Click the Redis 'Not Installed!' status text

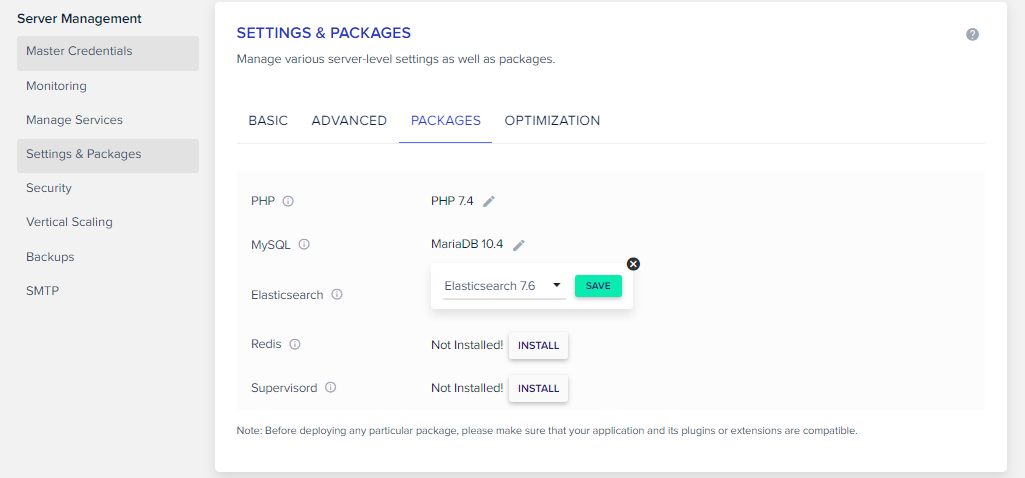click(x=467, y=345)
